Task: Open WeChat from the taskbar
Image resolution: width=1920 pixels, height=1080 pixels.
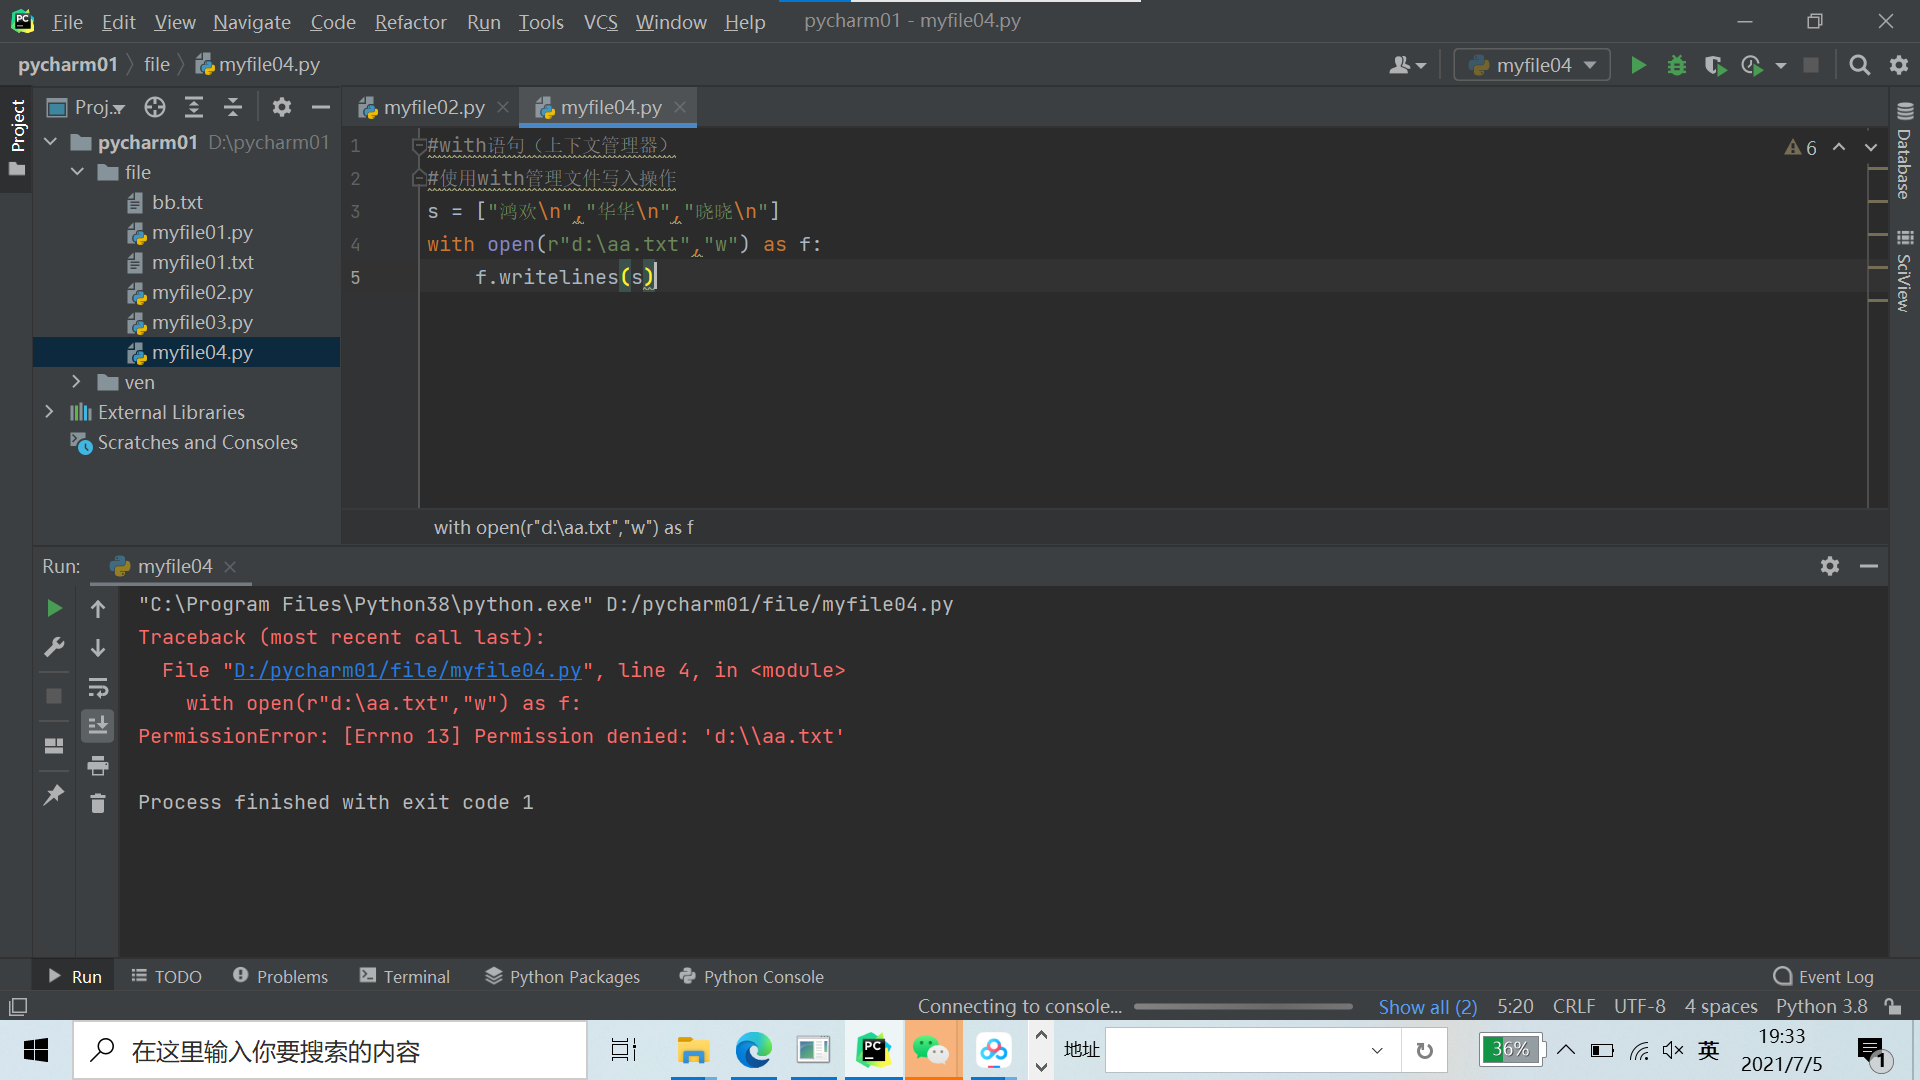Action: pyautogui.click(x=932, y=1050)
